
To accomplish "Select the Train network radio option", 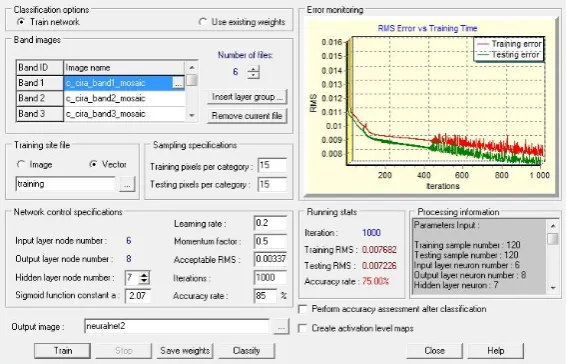I will pos(21,22).
